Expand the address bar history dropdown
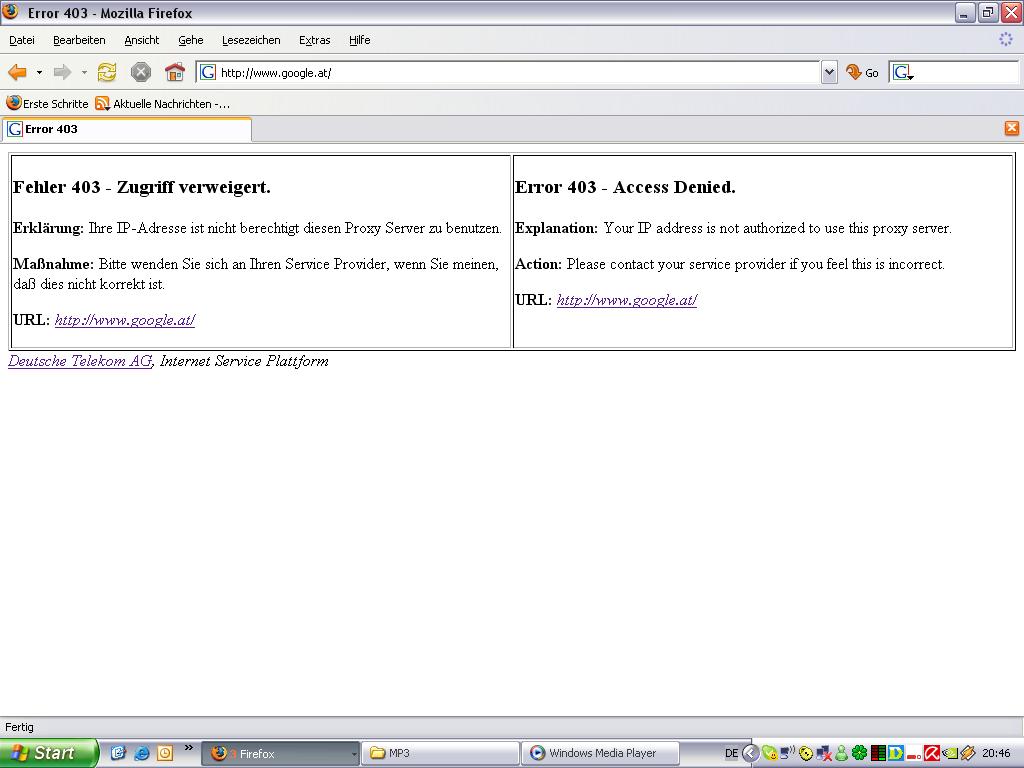 [x=829, y=72]
